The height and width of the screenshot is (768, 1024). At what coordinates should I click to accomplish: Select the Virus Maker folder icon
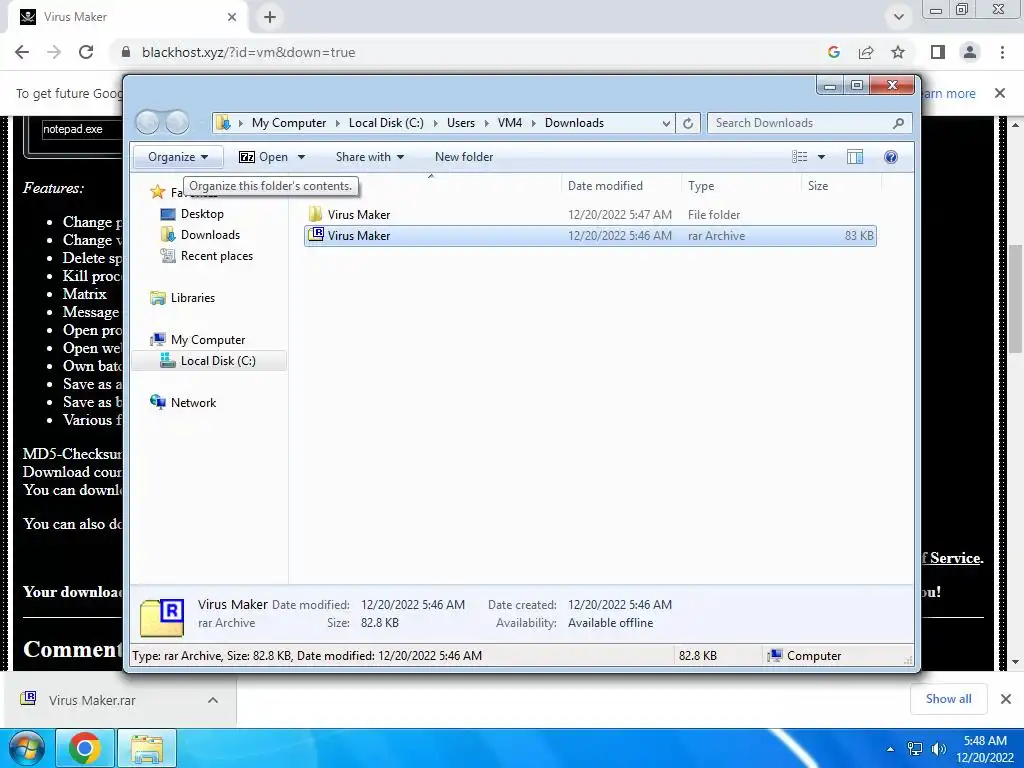(x=315, y=214)
